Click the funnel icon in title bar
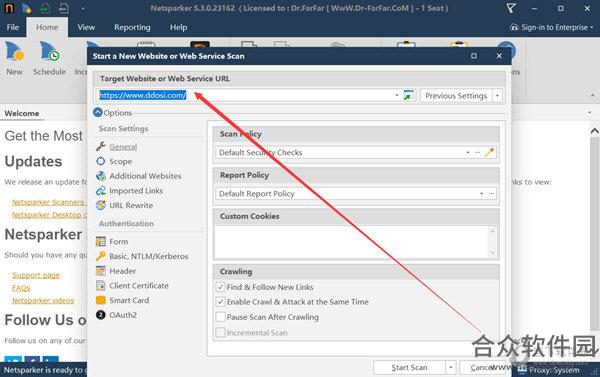Image resolution: width=600 pixels, height=377 pixels. 511,8
